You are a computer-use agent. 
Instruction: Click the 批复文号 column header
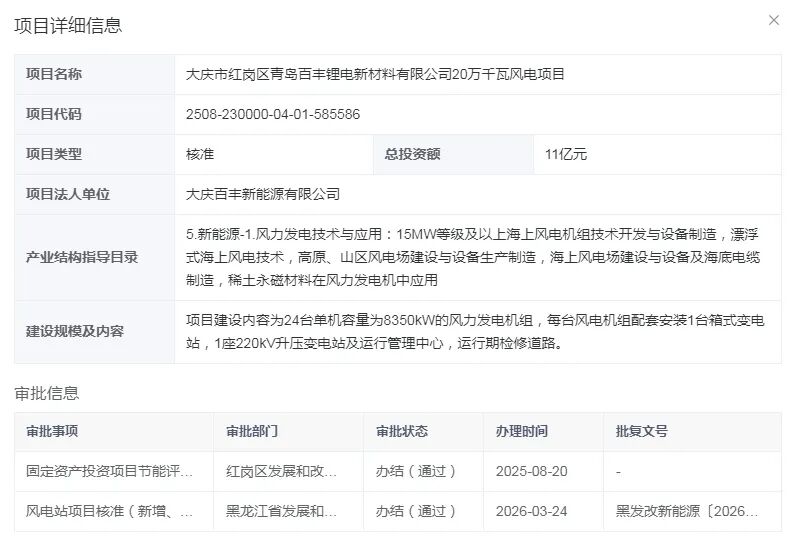pyautogui.click(x=642, y=431)
